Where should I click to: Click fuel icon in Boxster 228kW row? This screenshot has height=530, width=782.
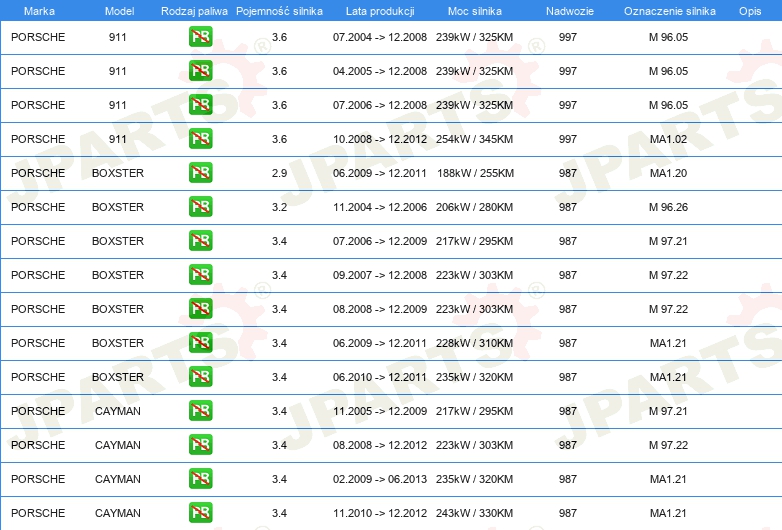tap(200, 343)
